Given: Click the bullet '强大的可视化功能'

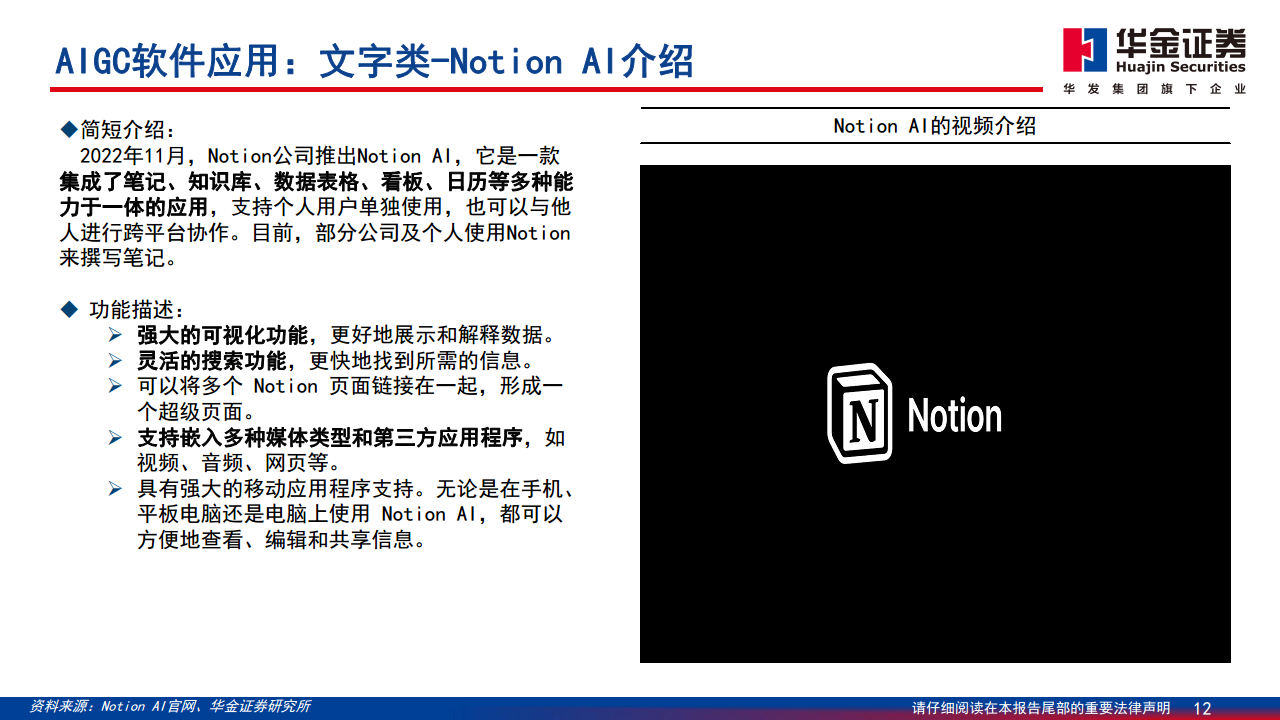Looking at the screenshot, I should (x=223, y=335).
